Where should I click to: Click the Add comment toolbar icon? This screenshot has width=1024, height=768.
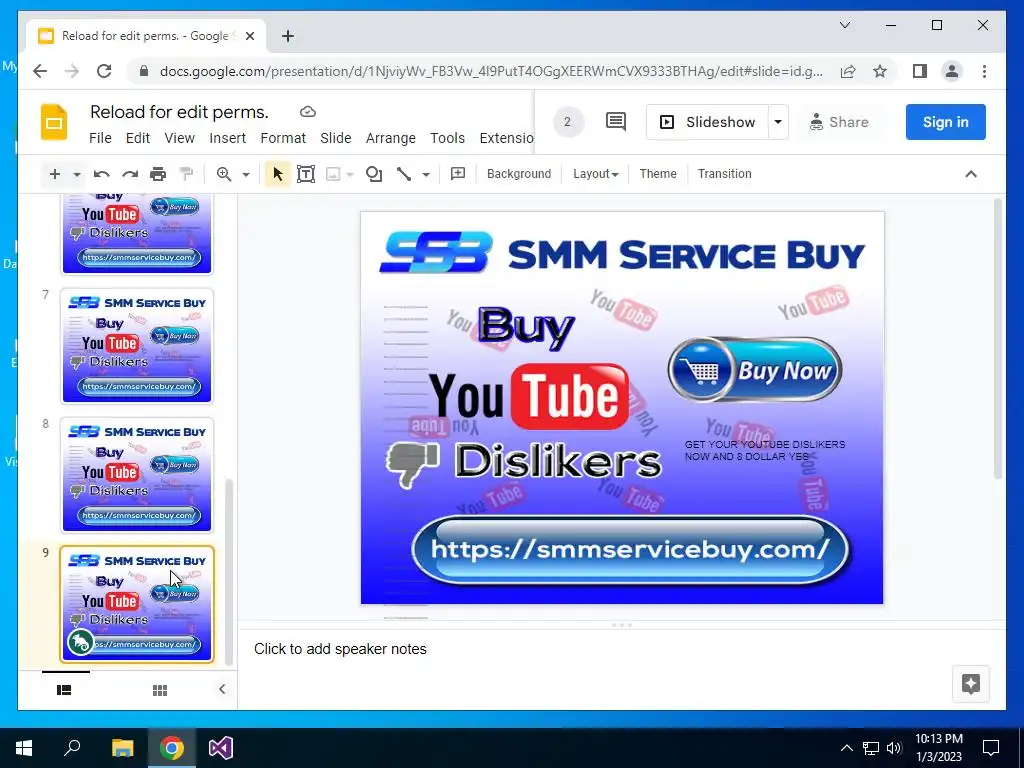[458, 174]
